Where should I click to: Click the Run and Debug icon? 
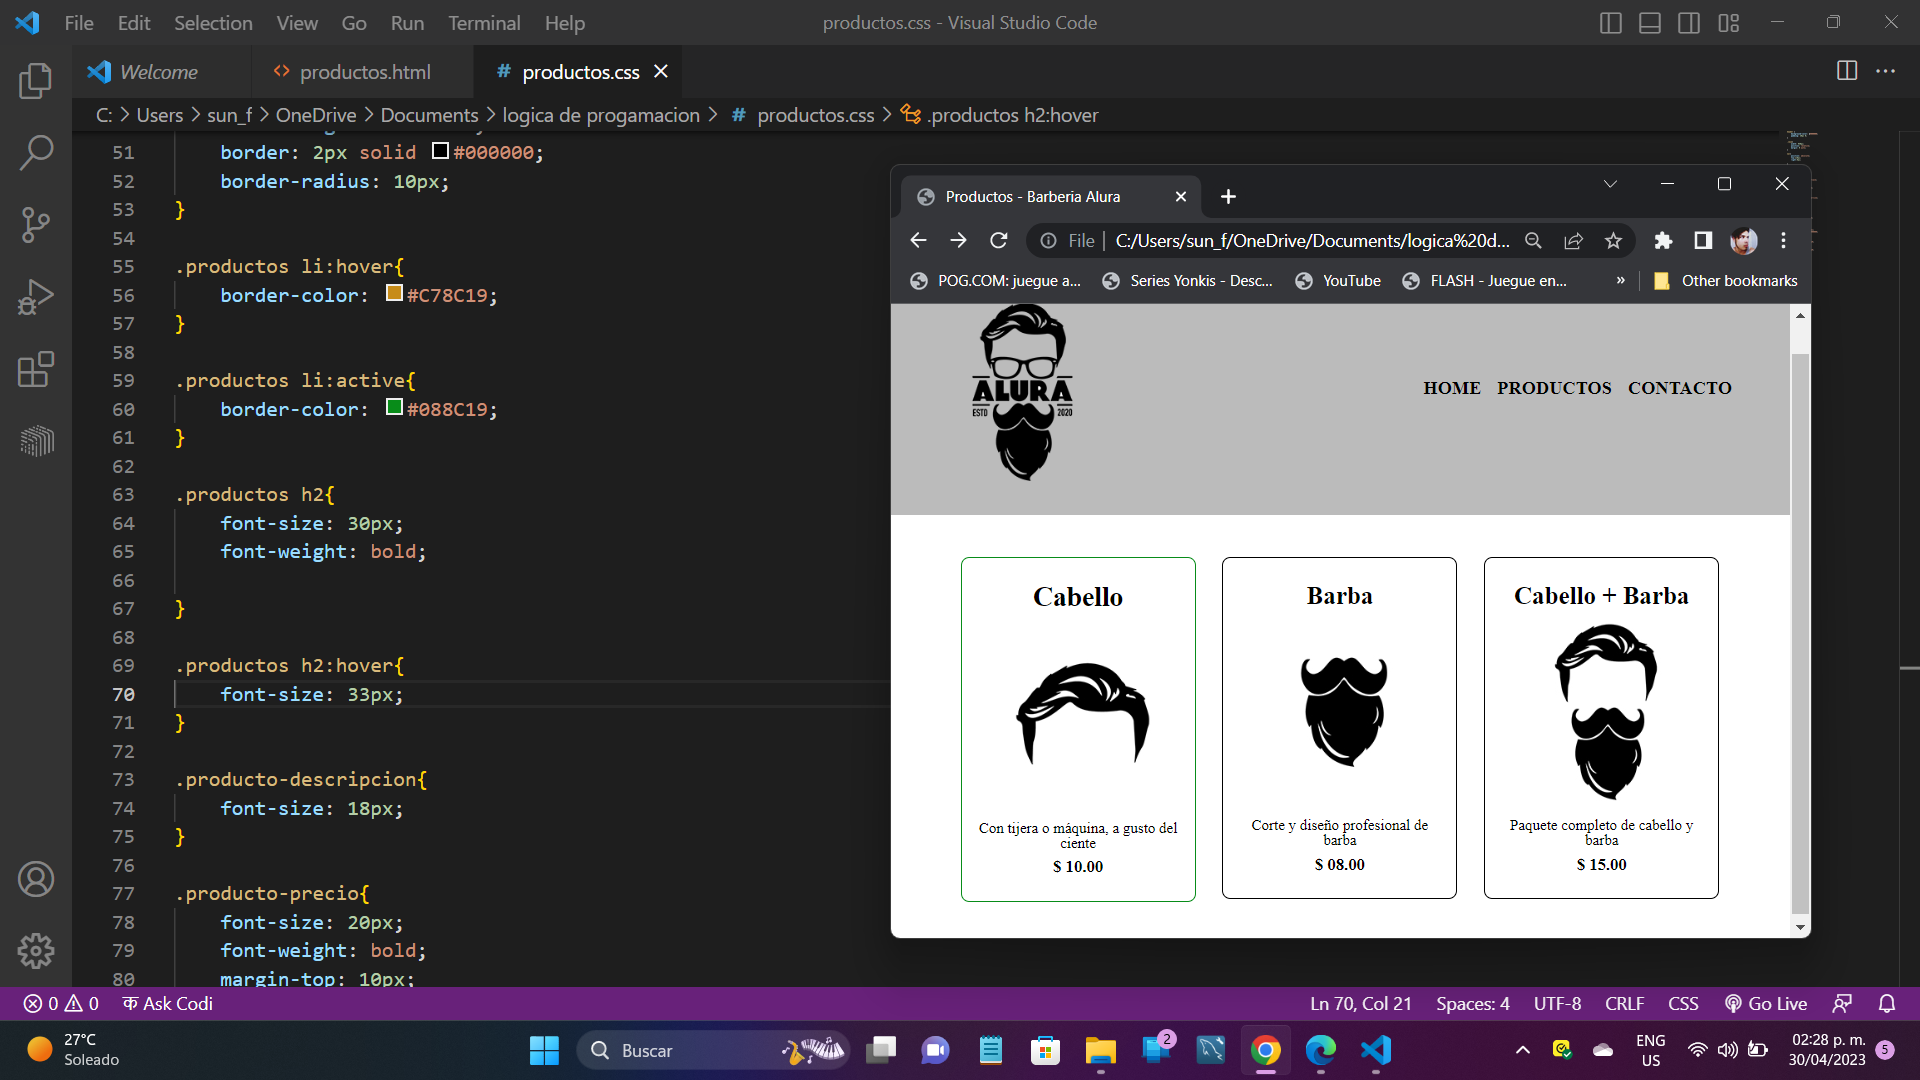tap(36, 297)
